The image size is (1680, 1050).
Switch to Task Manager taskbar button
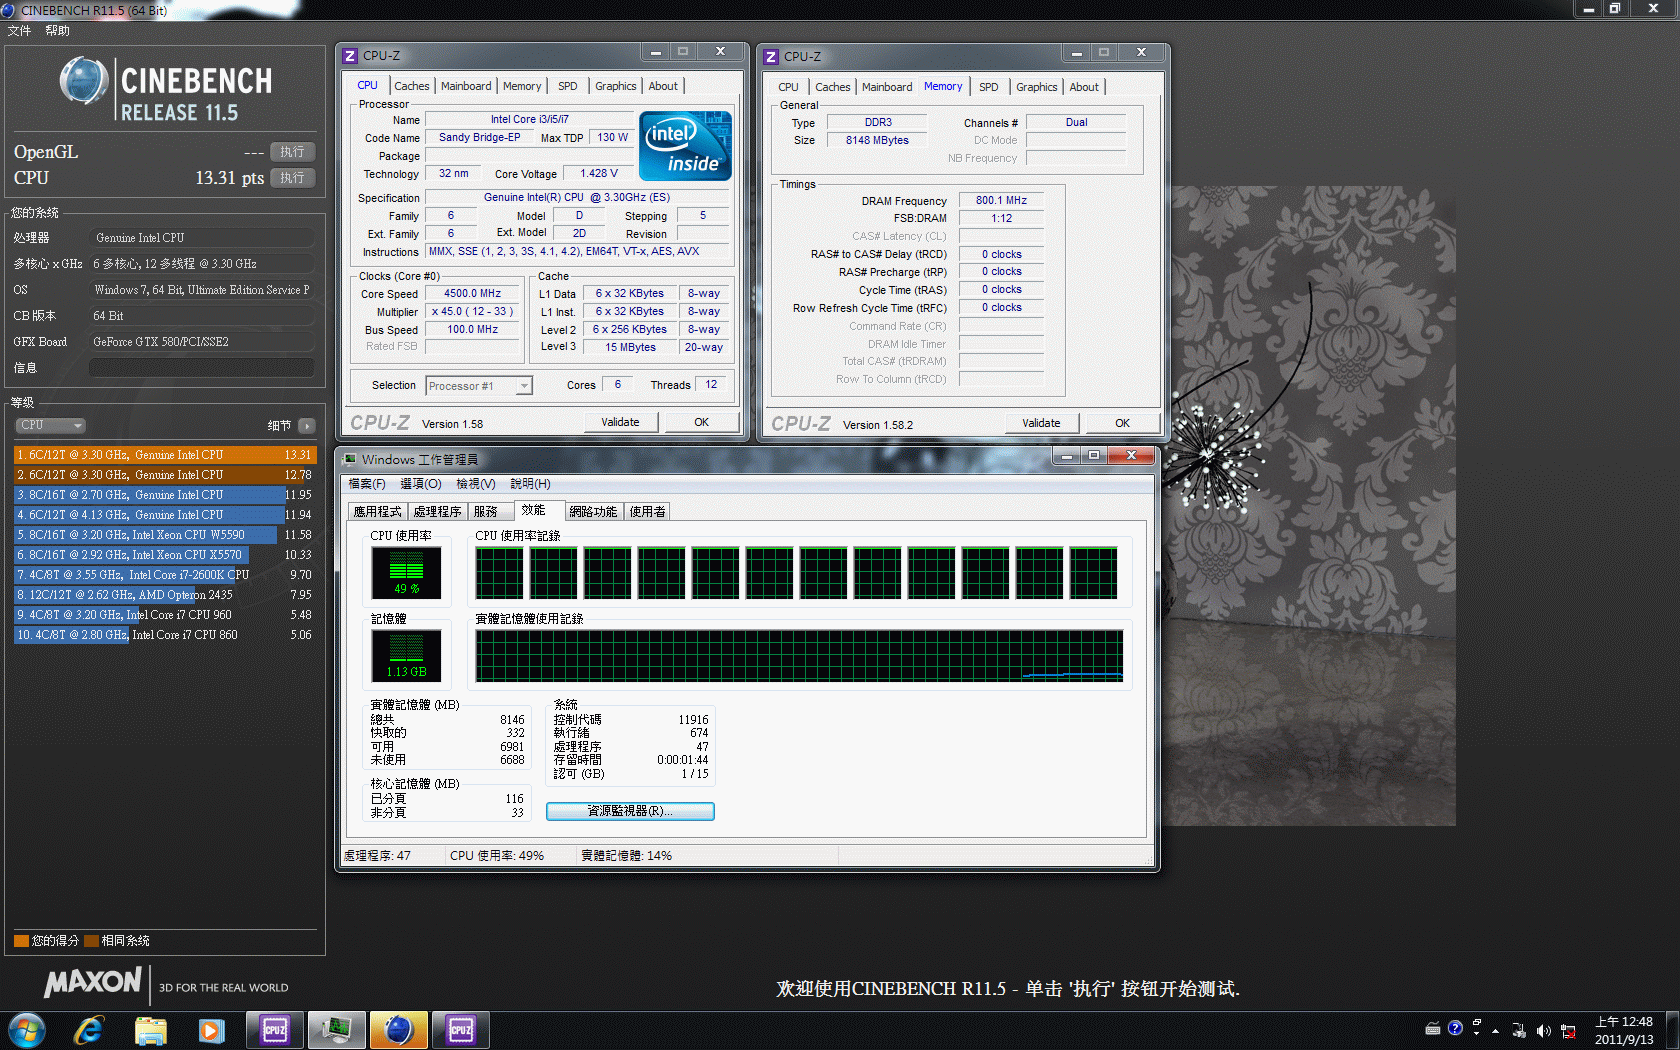[x=337, y=1030]
